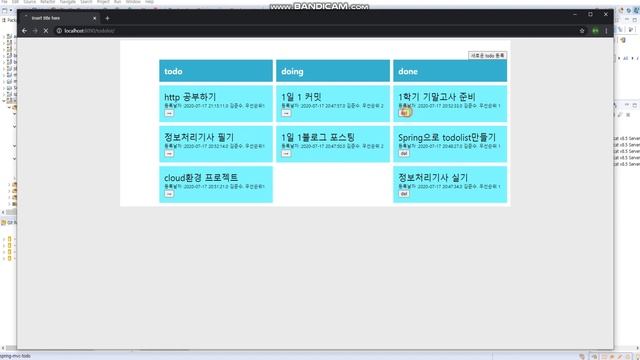Delete the 'Spring으로 todolist만들기' card
Image resolution: width=640 pixels, height=360 pixels.
[x=404, y=153]
